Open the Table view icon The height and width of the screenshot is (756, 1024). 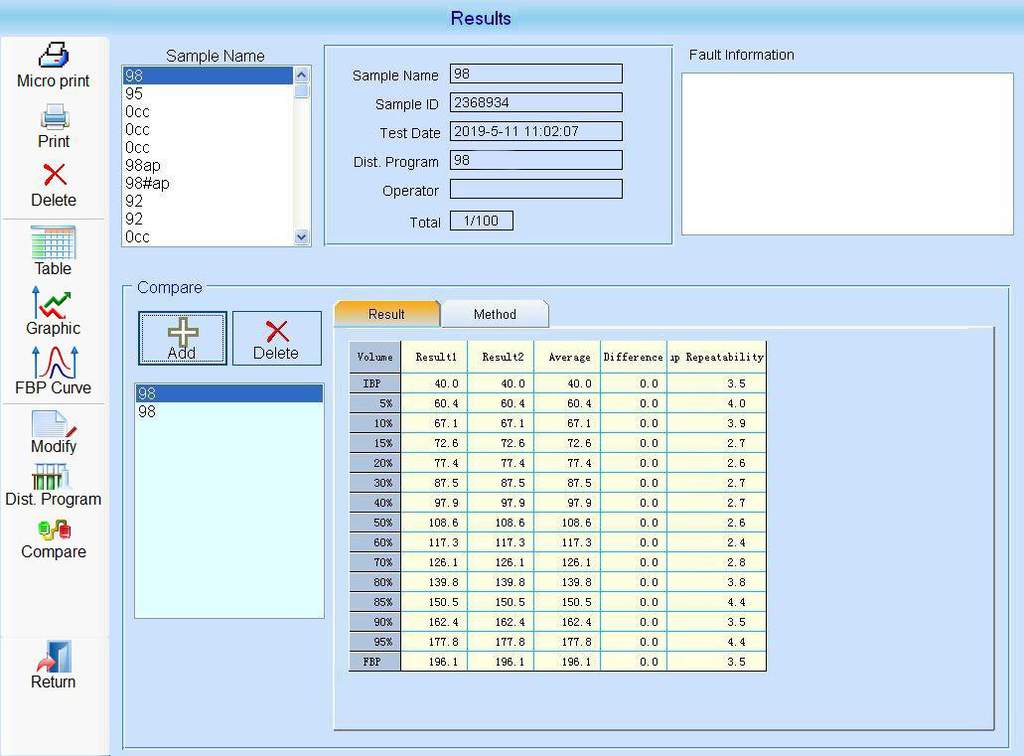(53, 243)
